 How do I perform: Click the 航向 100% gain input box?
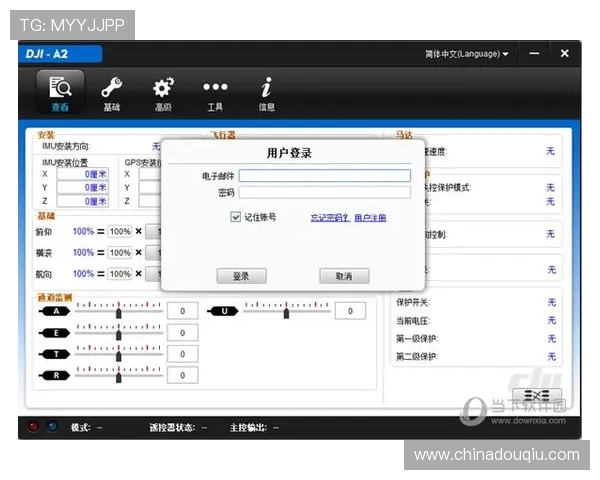(x=120, y=274)
